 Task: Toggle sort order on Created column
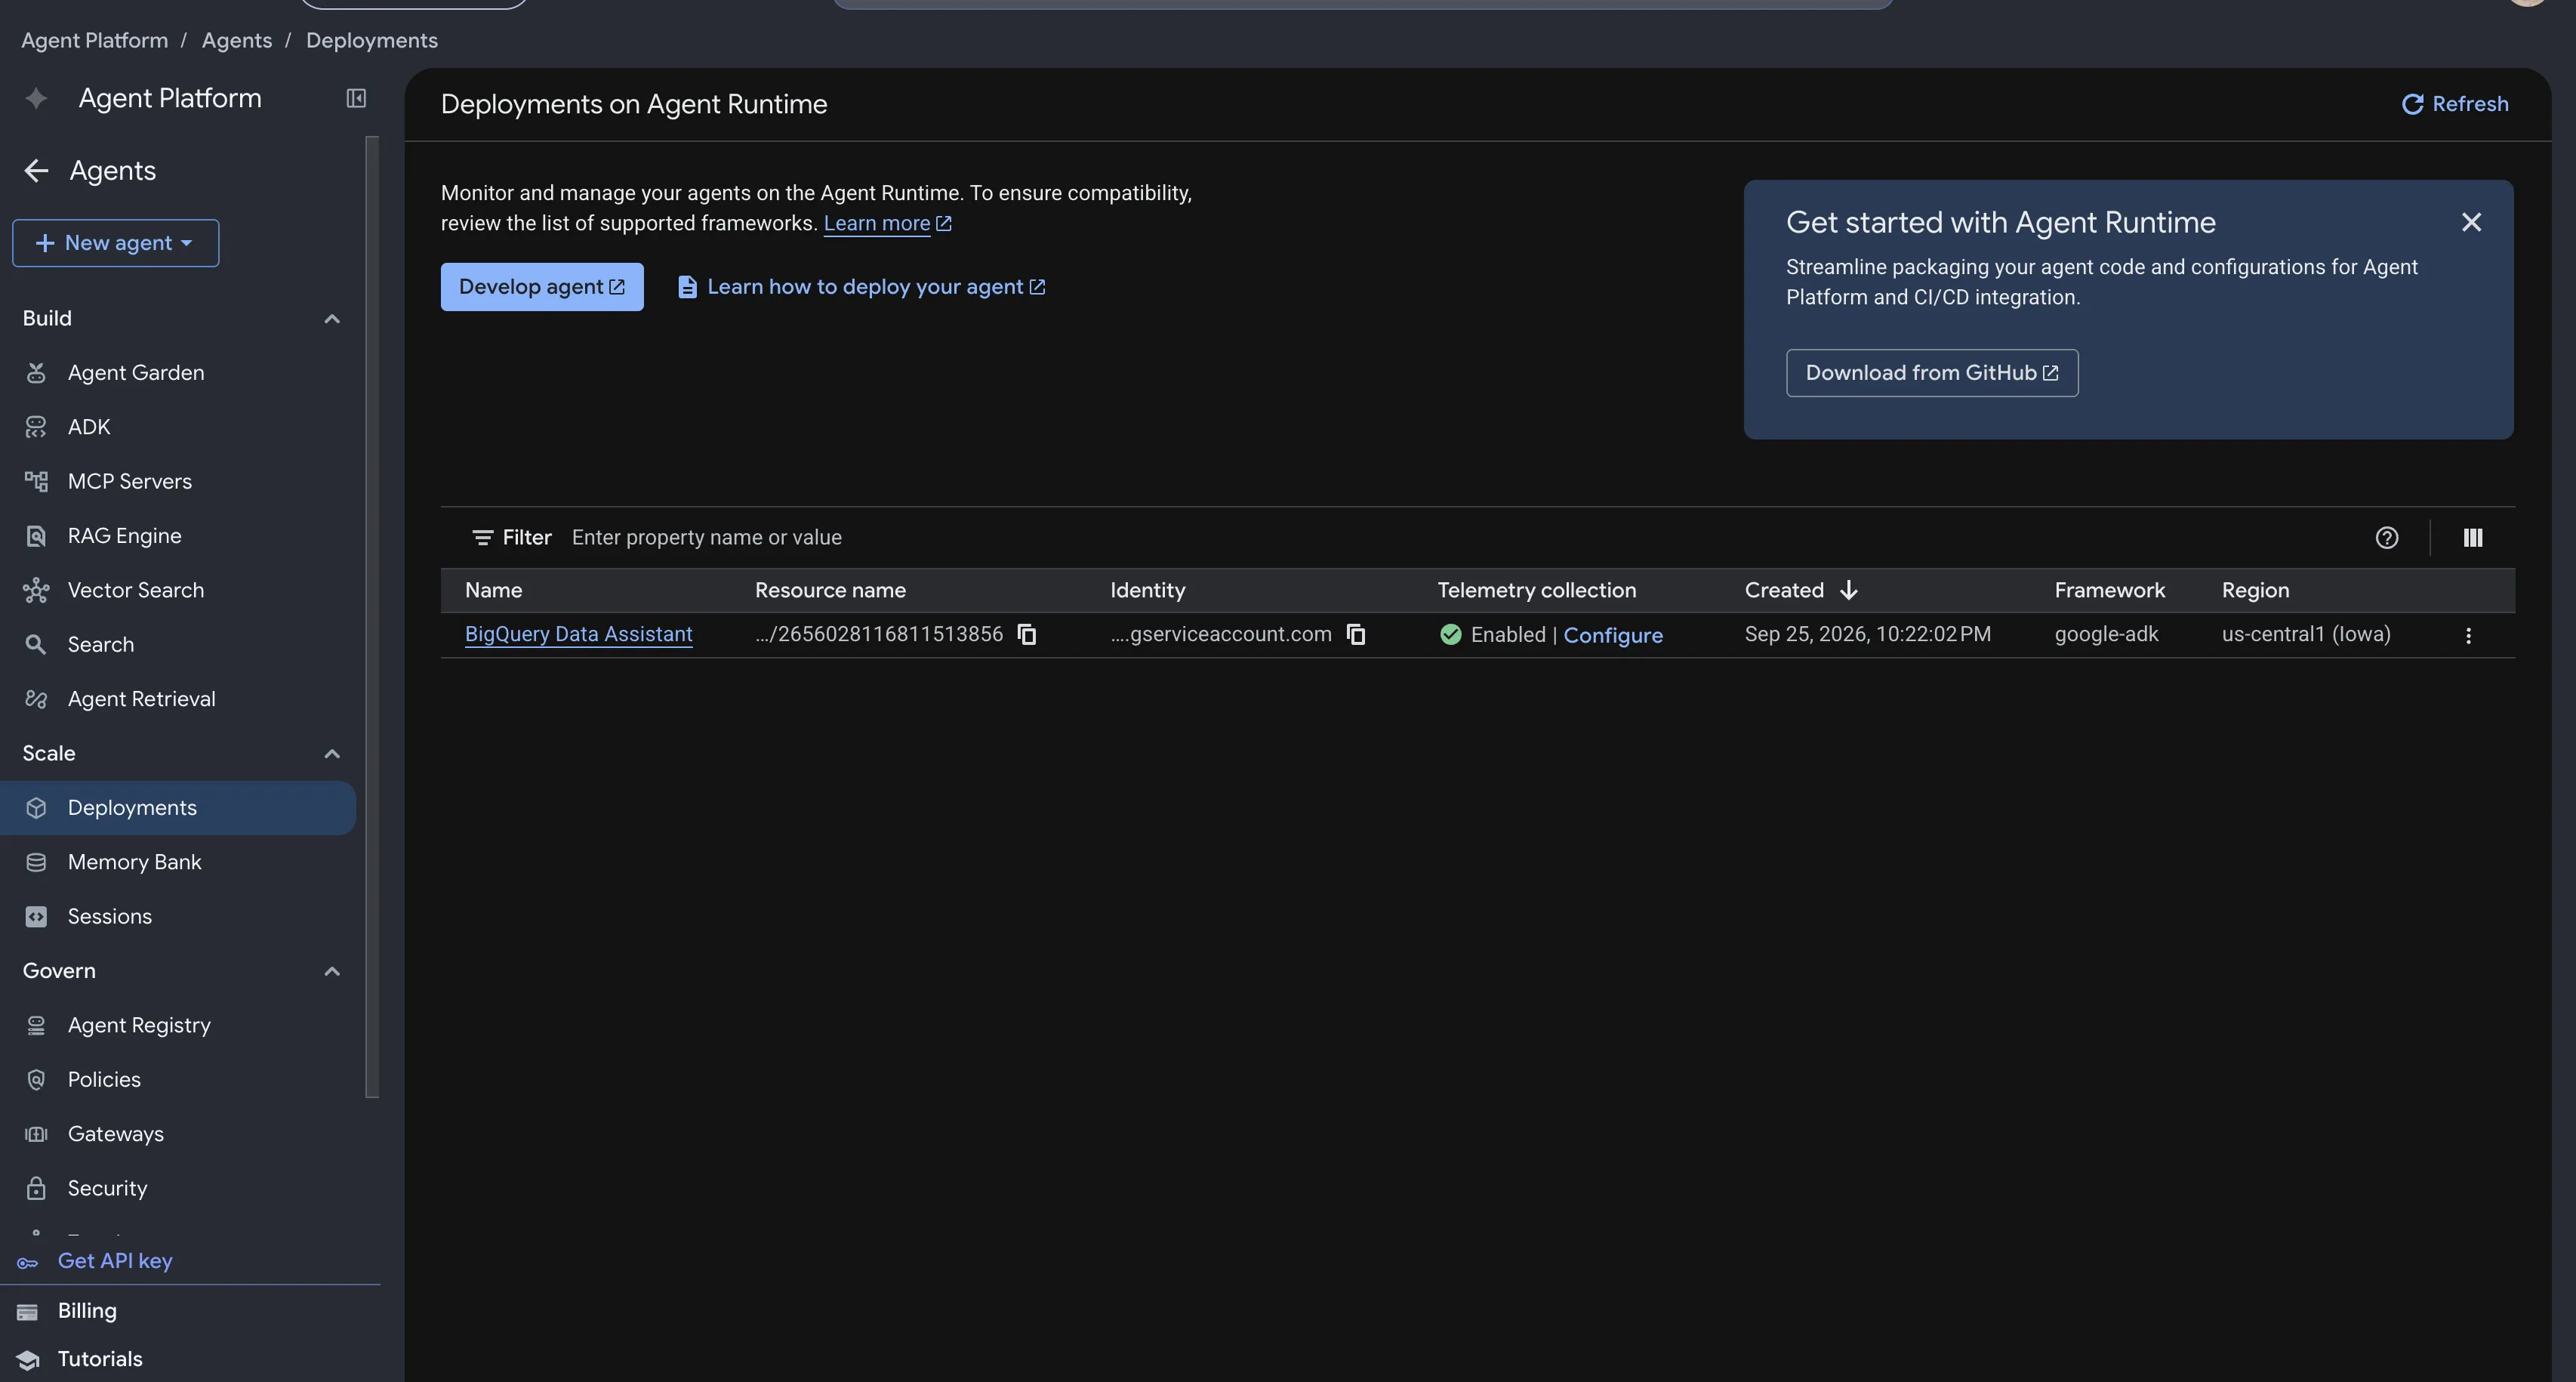click(1801, 590)
